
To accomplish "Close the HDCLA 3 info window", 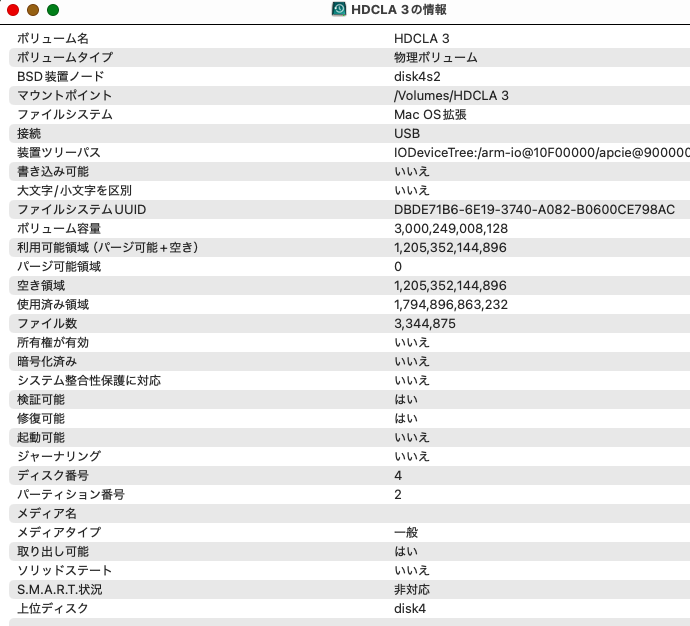I will (x=13, y=10).
